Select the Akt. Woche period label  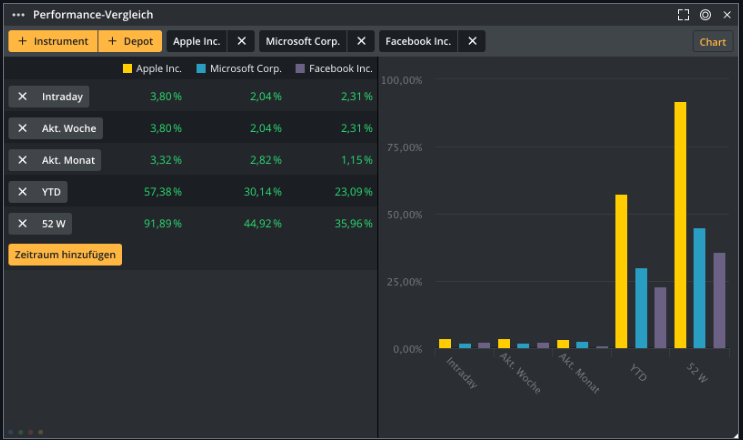coord(69,128)
